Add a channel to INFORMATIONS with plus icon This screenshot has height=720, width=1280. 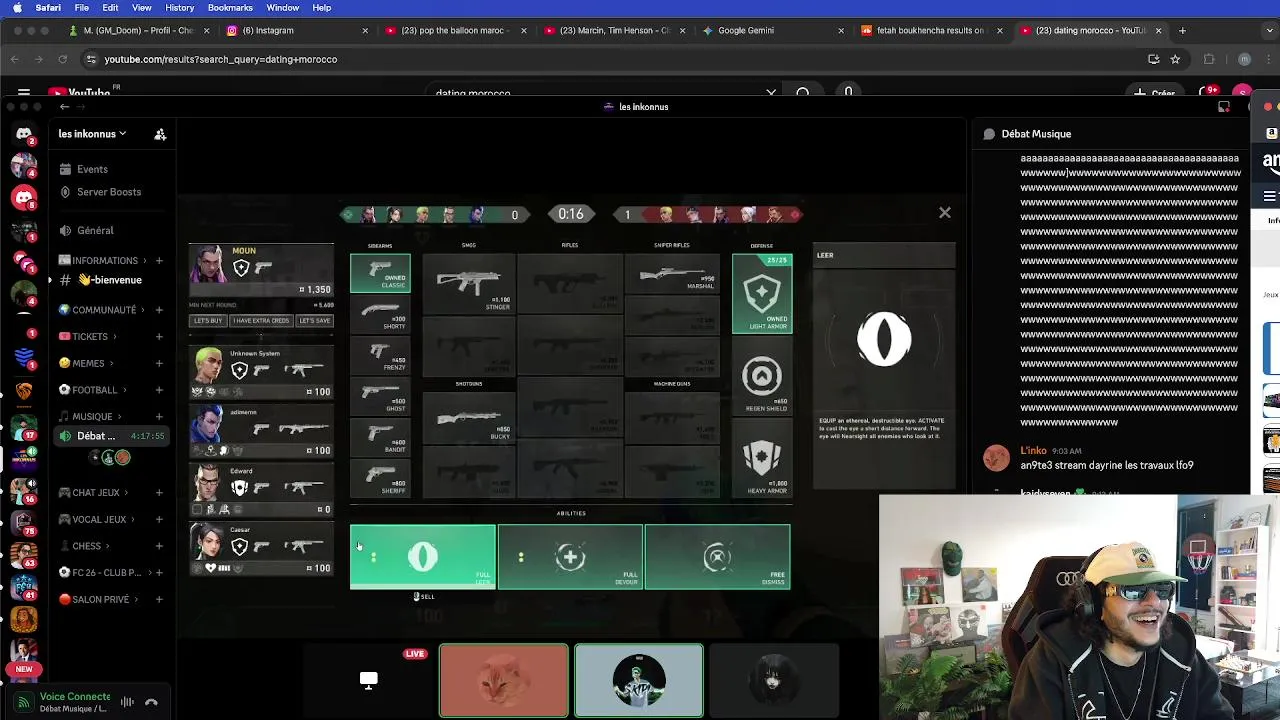(x=159, y=260)
